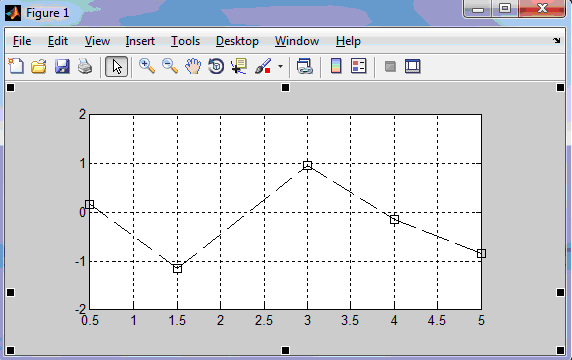572x360 pixels.
Task: Select the Brush data tool
Action: tap(263, 66)
